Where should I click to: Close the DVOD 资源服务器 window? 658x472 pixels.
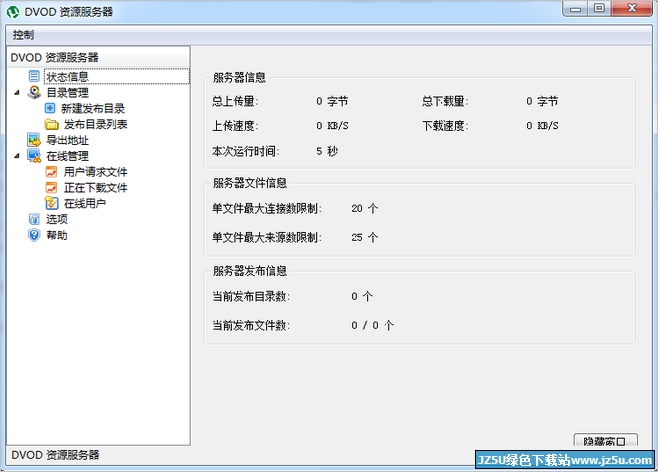(632, 8)
